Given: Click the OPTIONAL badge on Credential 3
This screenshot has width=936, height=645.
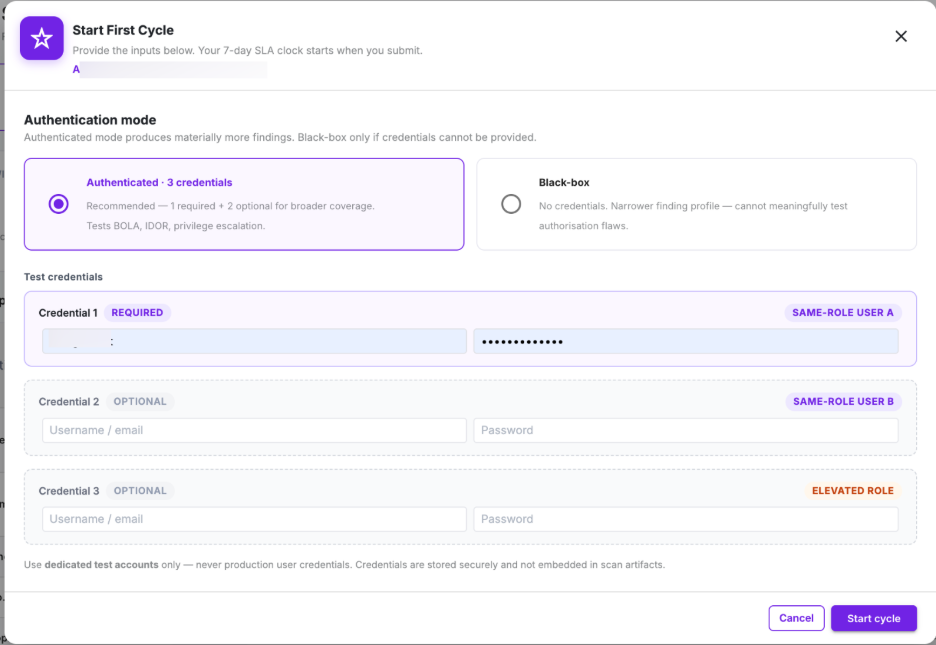Looking at the screenshot, I should pyautogui.click(x=140, y=490).
